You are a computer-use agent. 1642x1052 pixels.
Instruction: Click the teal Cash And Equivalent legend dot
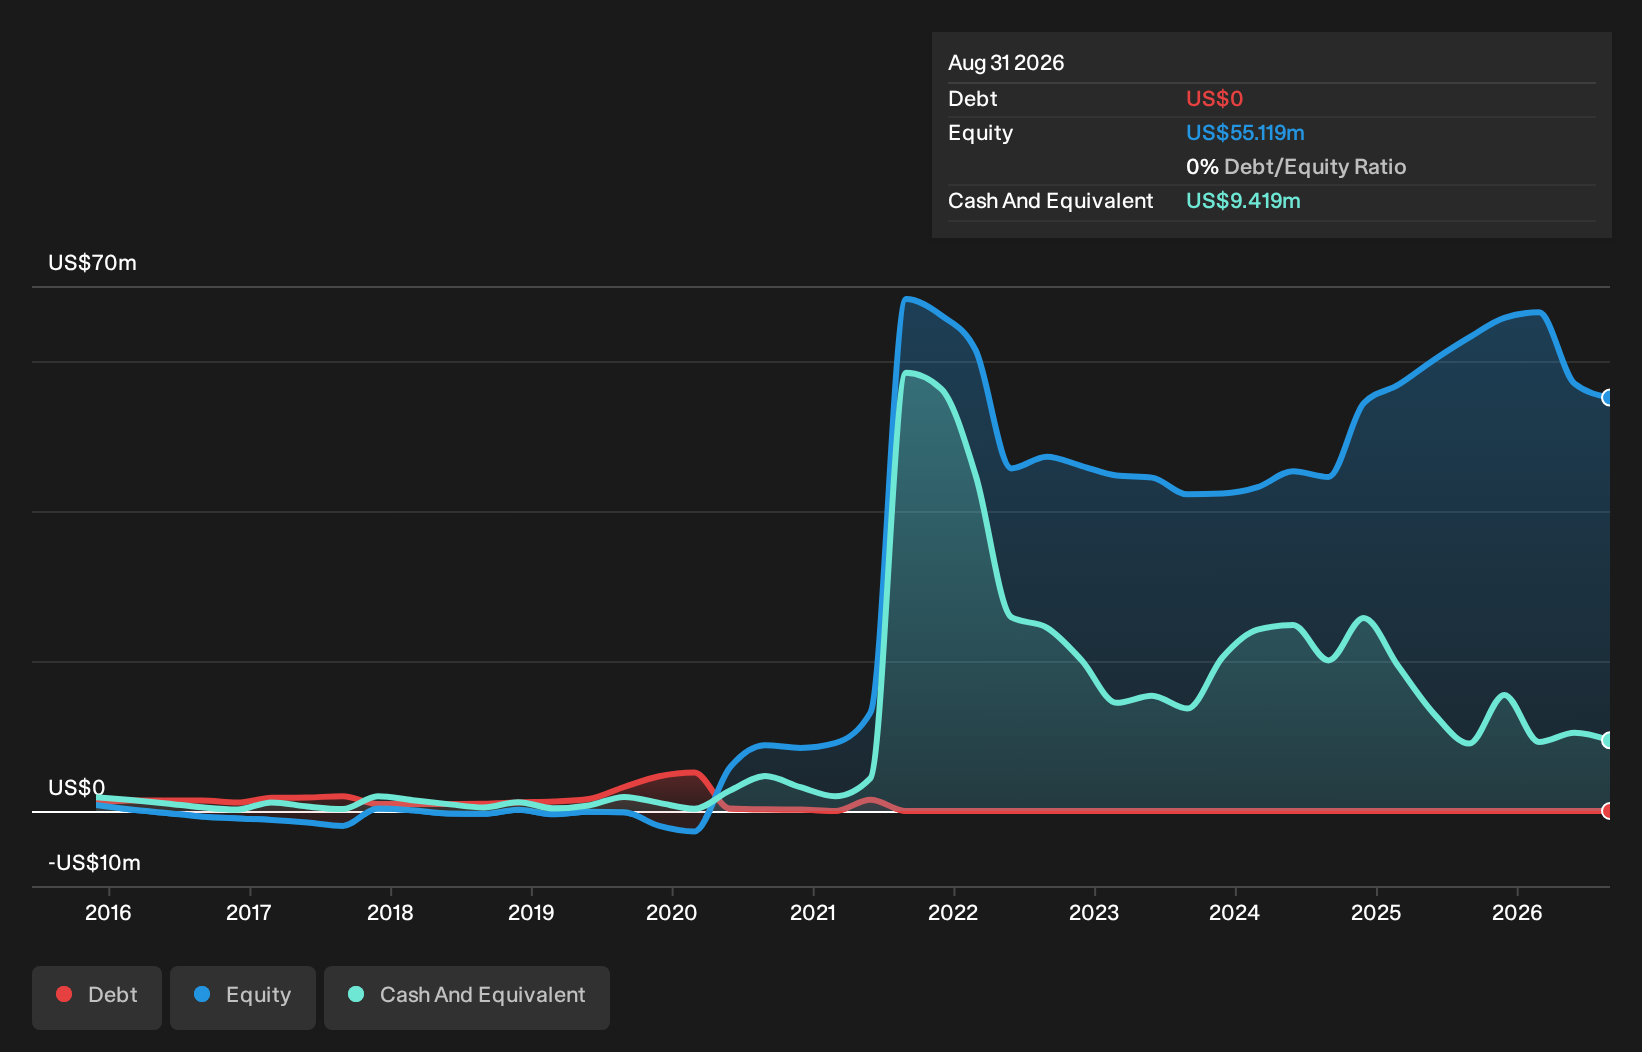click(356, 994)
